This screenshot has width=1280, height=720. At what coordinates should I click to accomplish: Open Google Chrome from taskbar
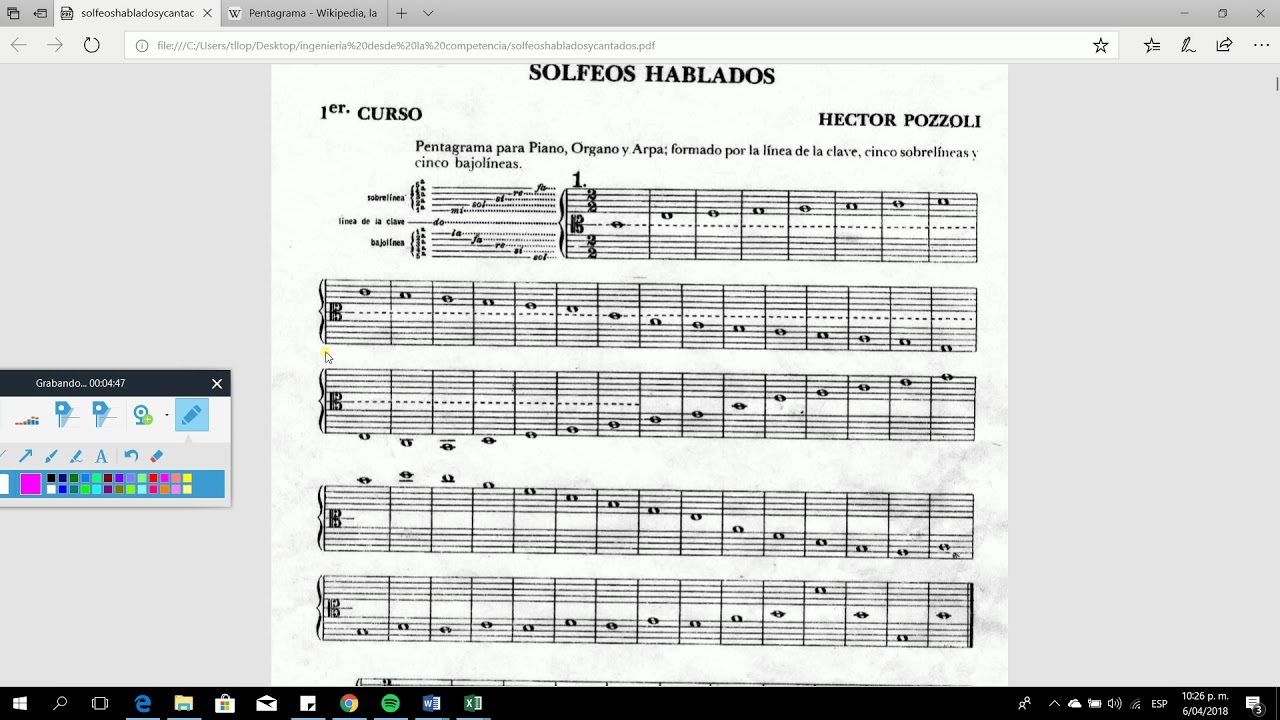pyautogui.click(x=349, y=703)
